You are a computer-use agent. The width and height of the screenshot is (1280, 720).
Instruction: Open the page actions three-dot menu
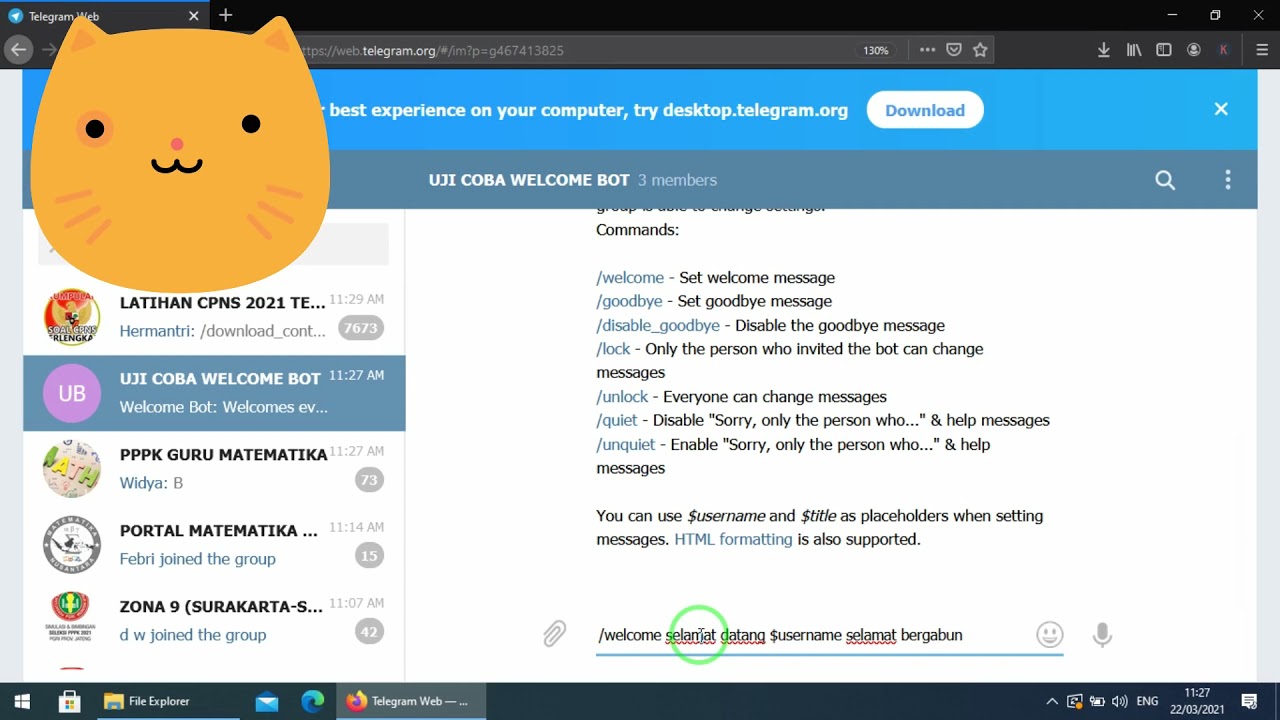coord(927,50)
